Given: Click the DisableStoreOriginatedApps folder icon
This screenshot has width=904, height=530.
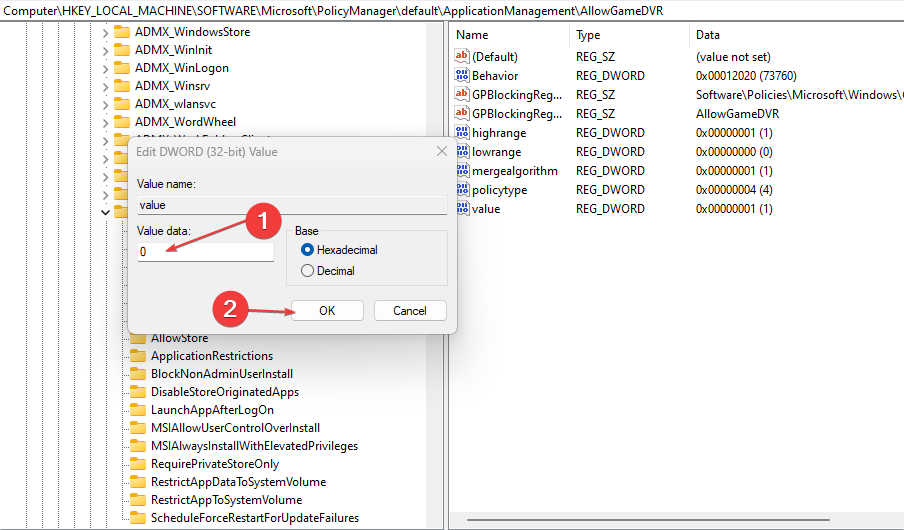Looking at the screenshot, I should click(138, 391).
